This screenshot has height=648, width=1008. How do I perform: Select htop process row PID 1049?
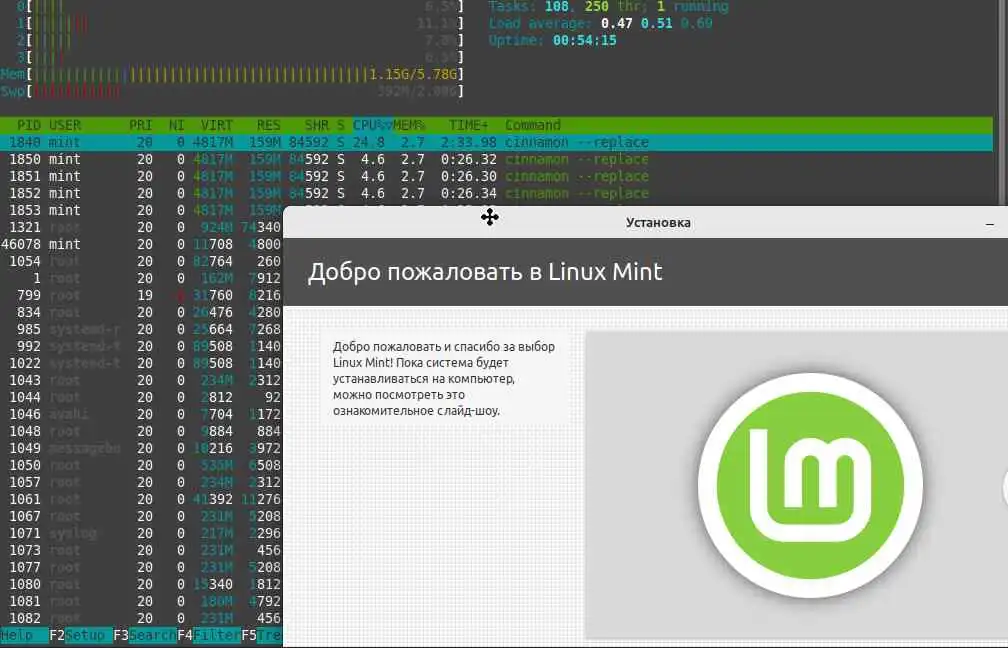pyautogui.click(x=141, y=448)
